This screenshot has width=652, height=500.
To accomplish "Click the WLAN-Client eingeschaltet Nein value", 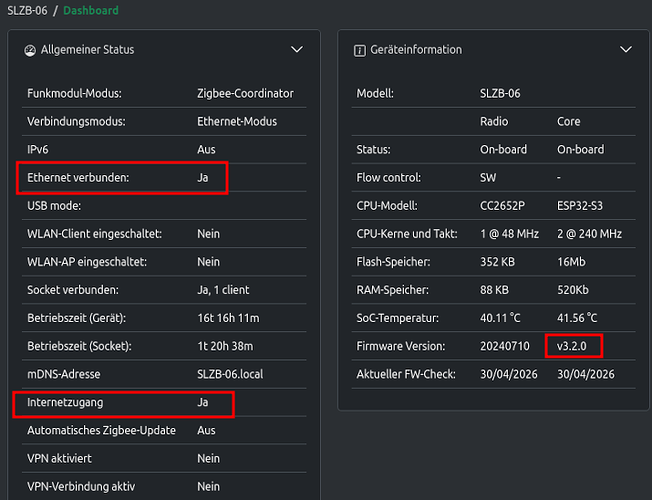I will click(x=208, y=234).
